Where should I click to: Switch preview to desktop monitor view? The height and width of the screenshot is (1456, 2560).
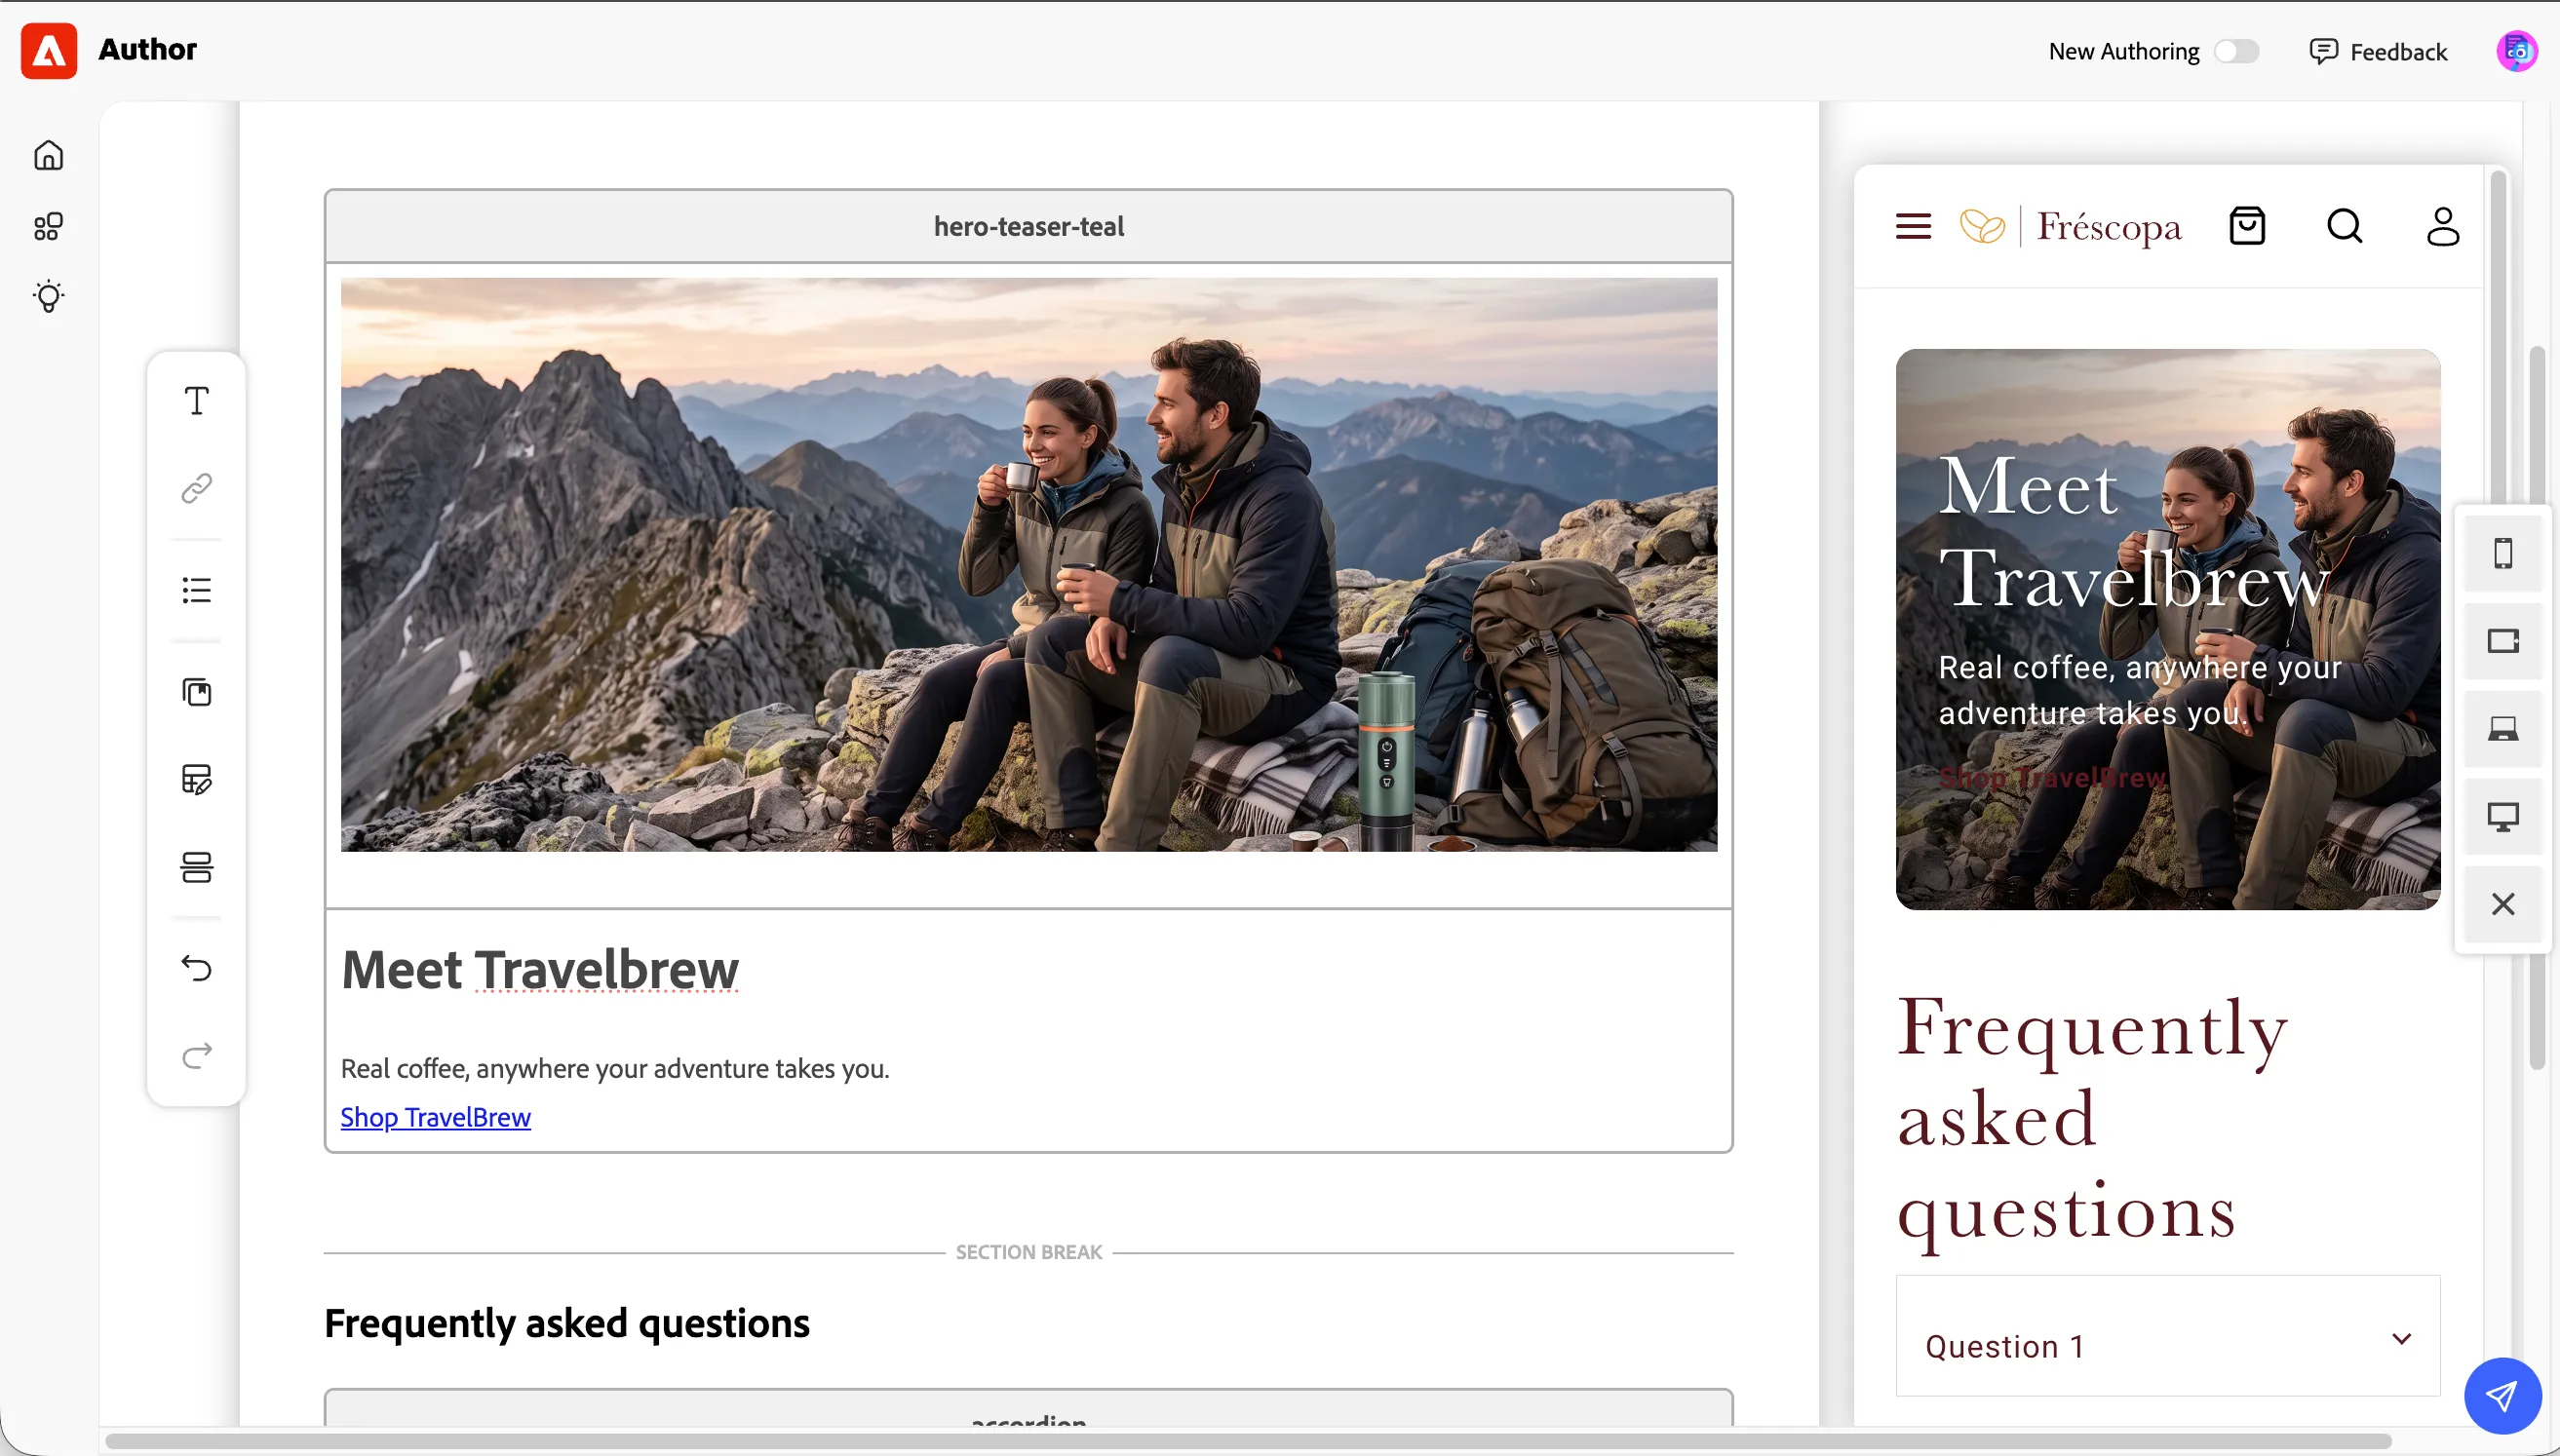(2503, 816)
